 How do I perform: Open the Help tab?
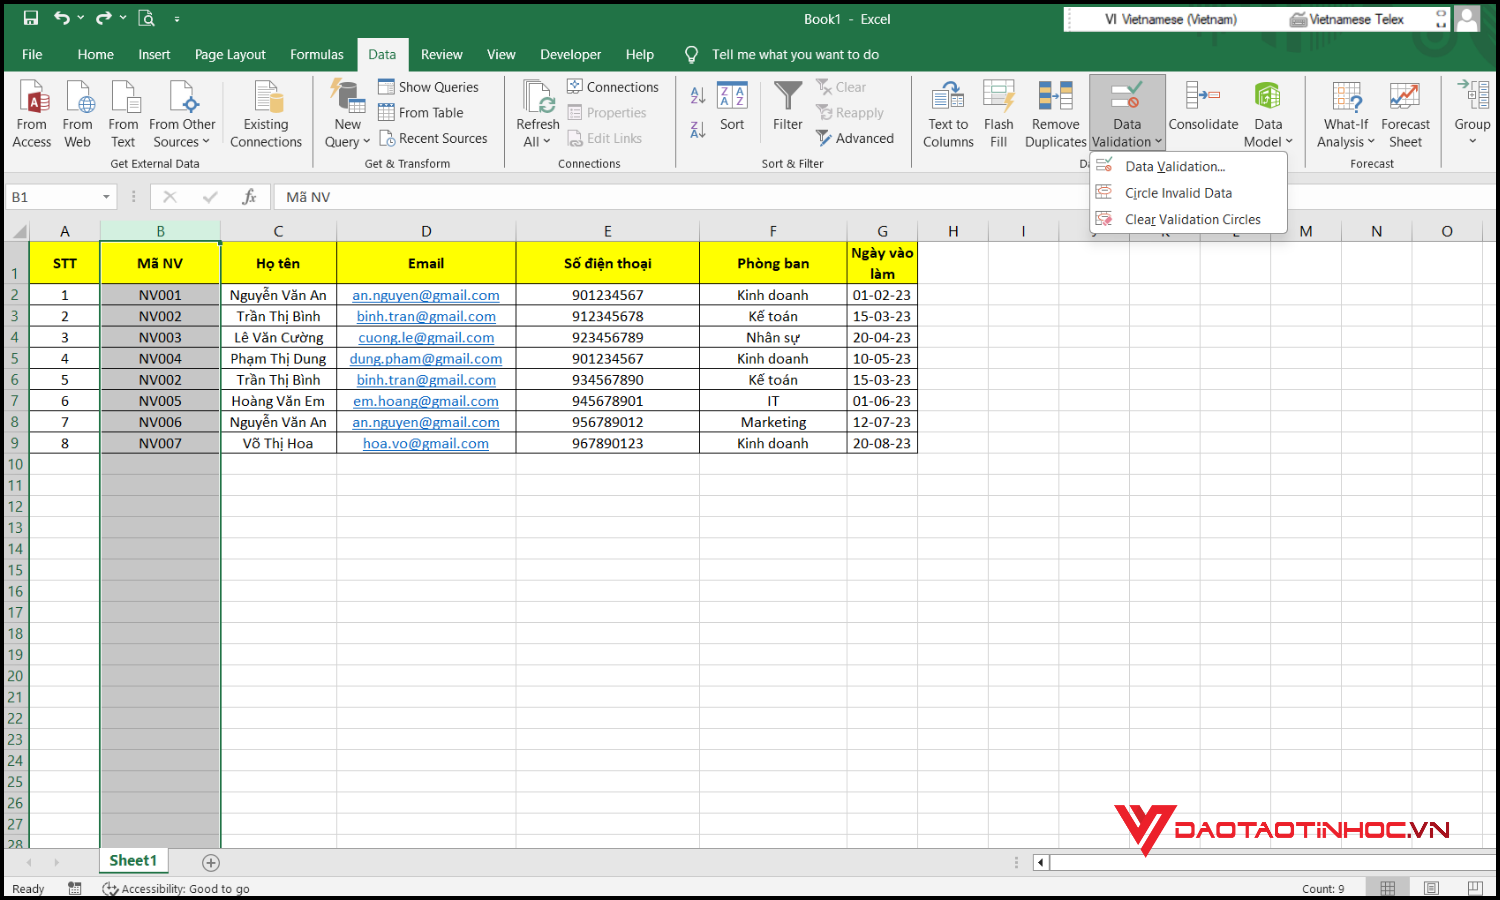640,55
